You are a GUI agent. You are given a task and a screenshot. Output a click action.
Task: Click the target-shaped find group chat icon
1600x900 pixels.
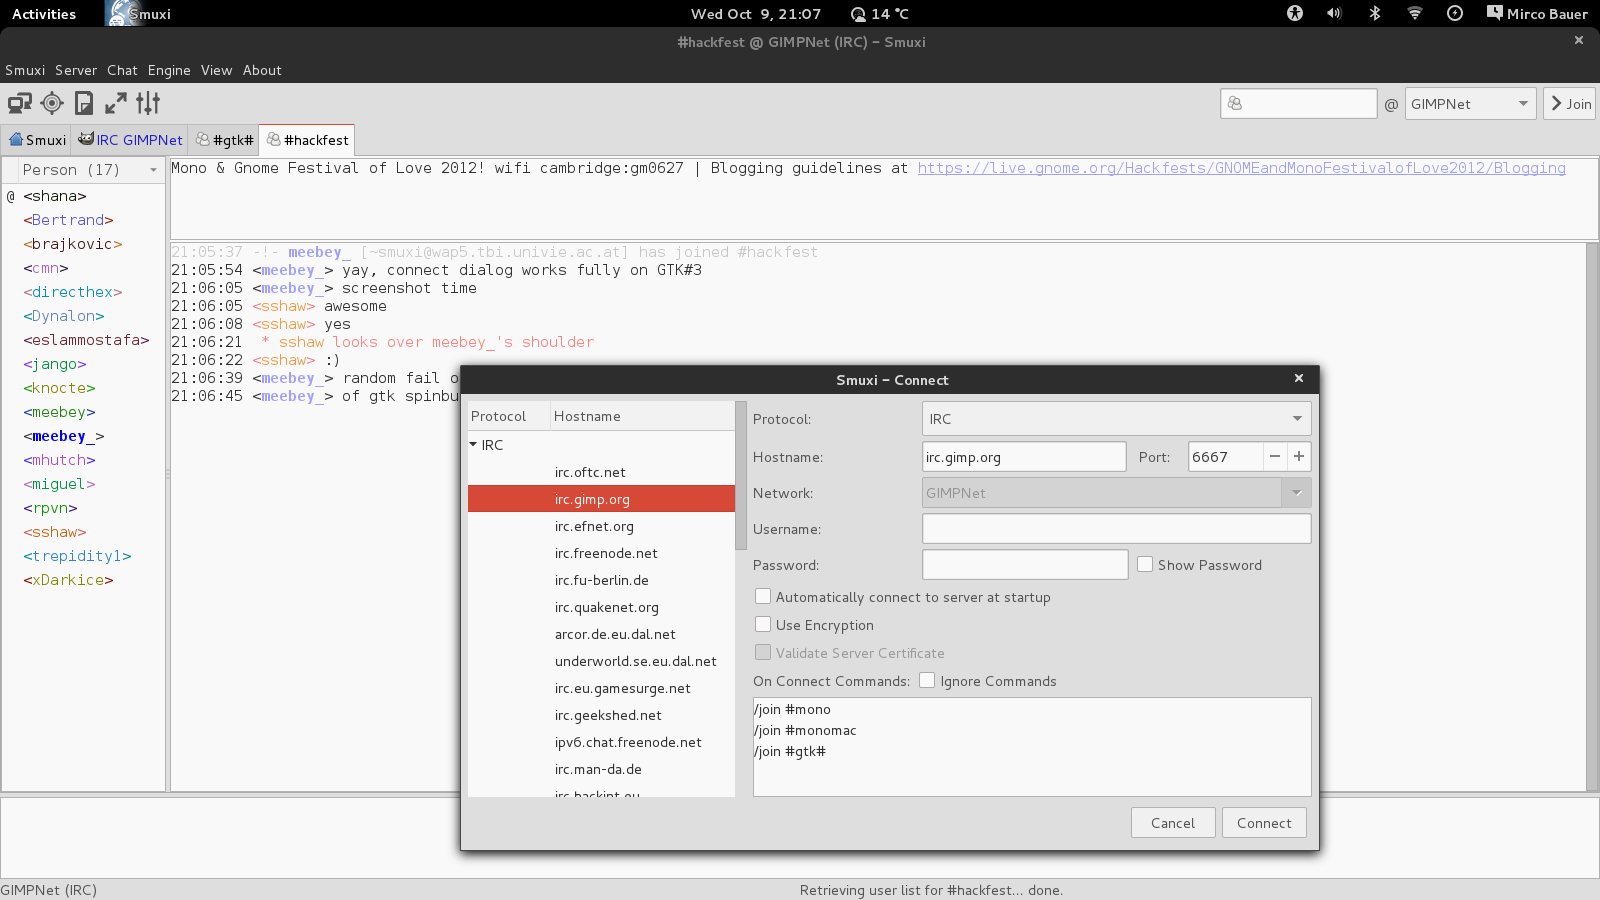click(52, 103)
